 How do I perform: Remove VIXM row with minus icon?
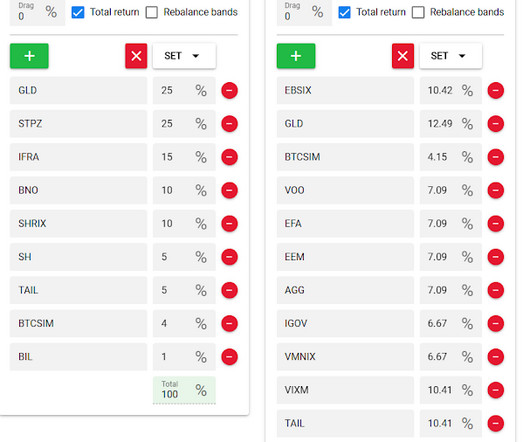click(x=496, y=390)
